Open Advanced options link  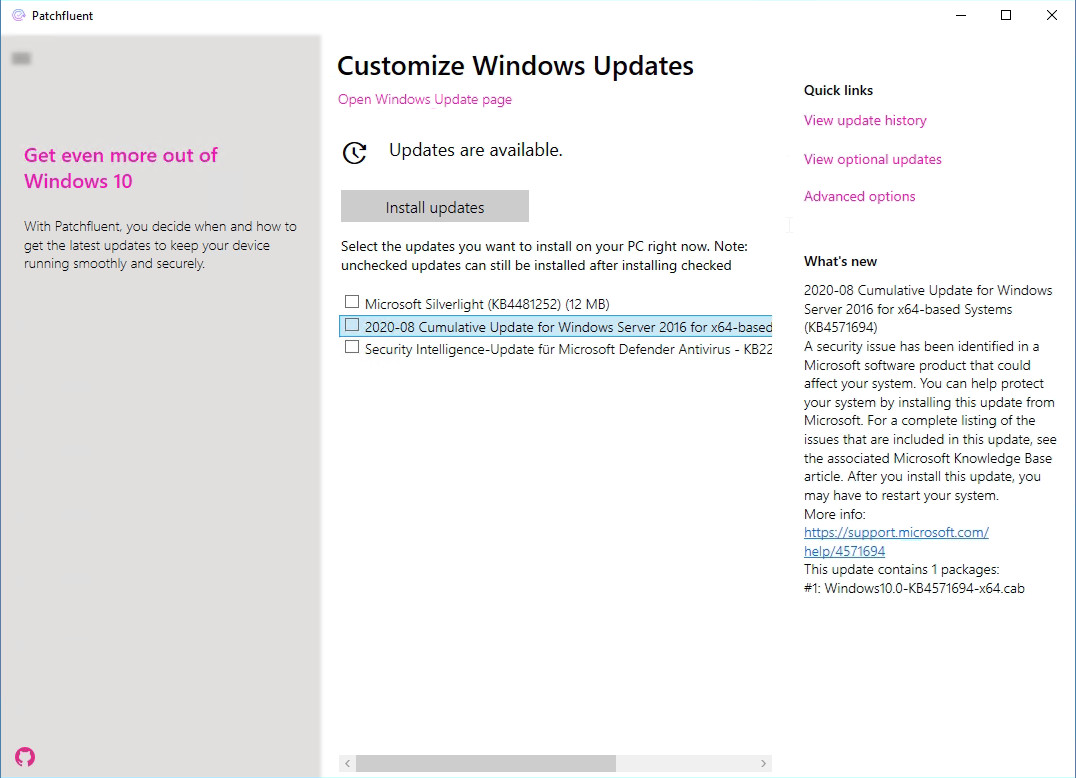860,196
